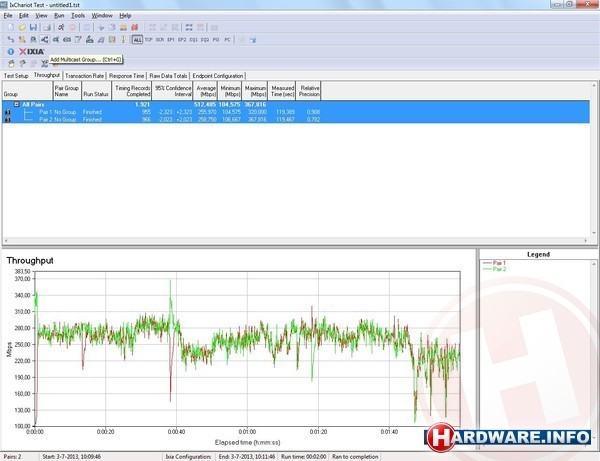Click the Relative Precision column header

click(310, 90)
